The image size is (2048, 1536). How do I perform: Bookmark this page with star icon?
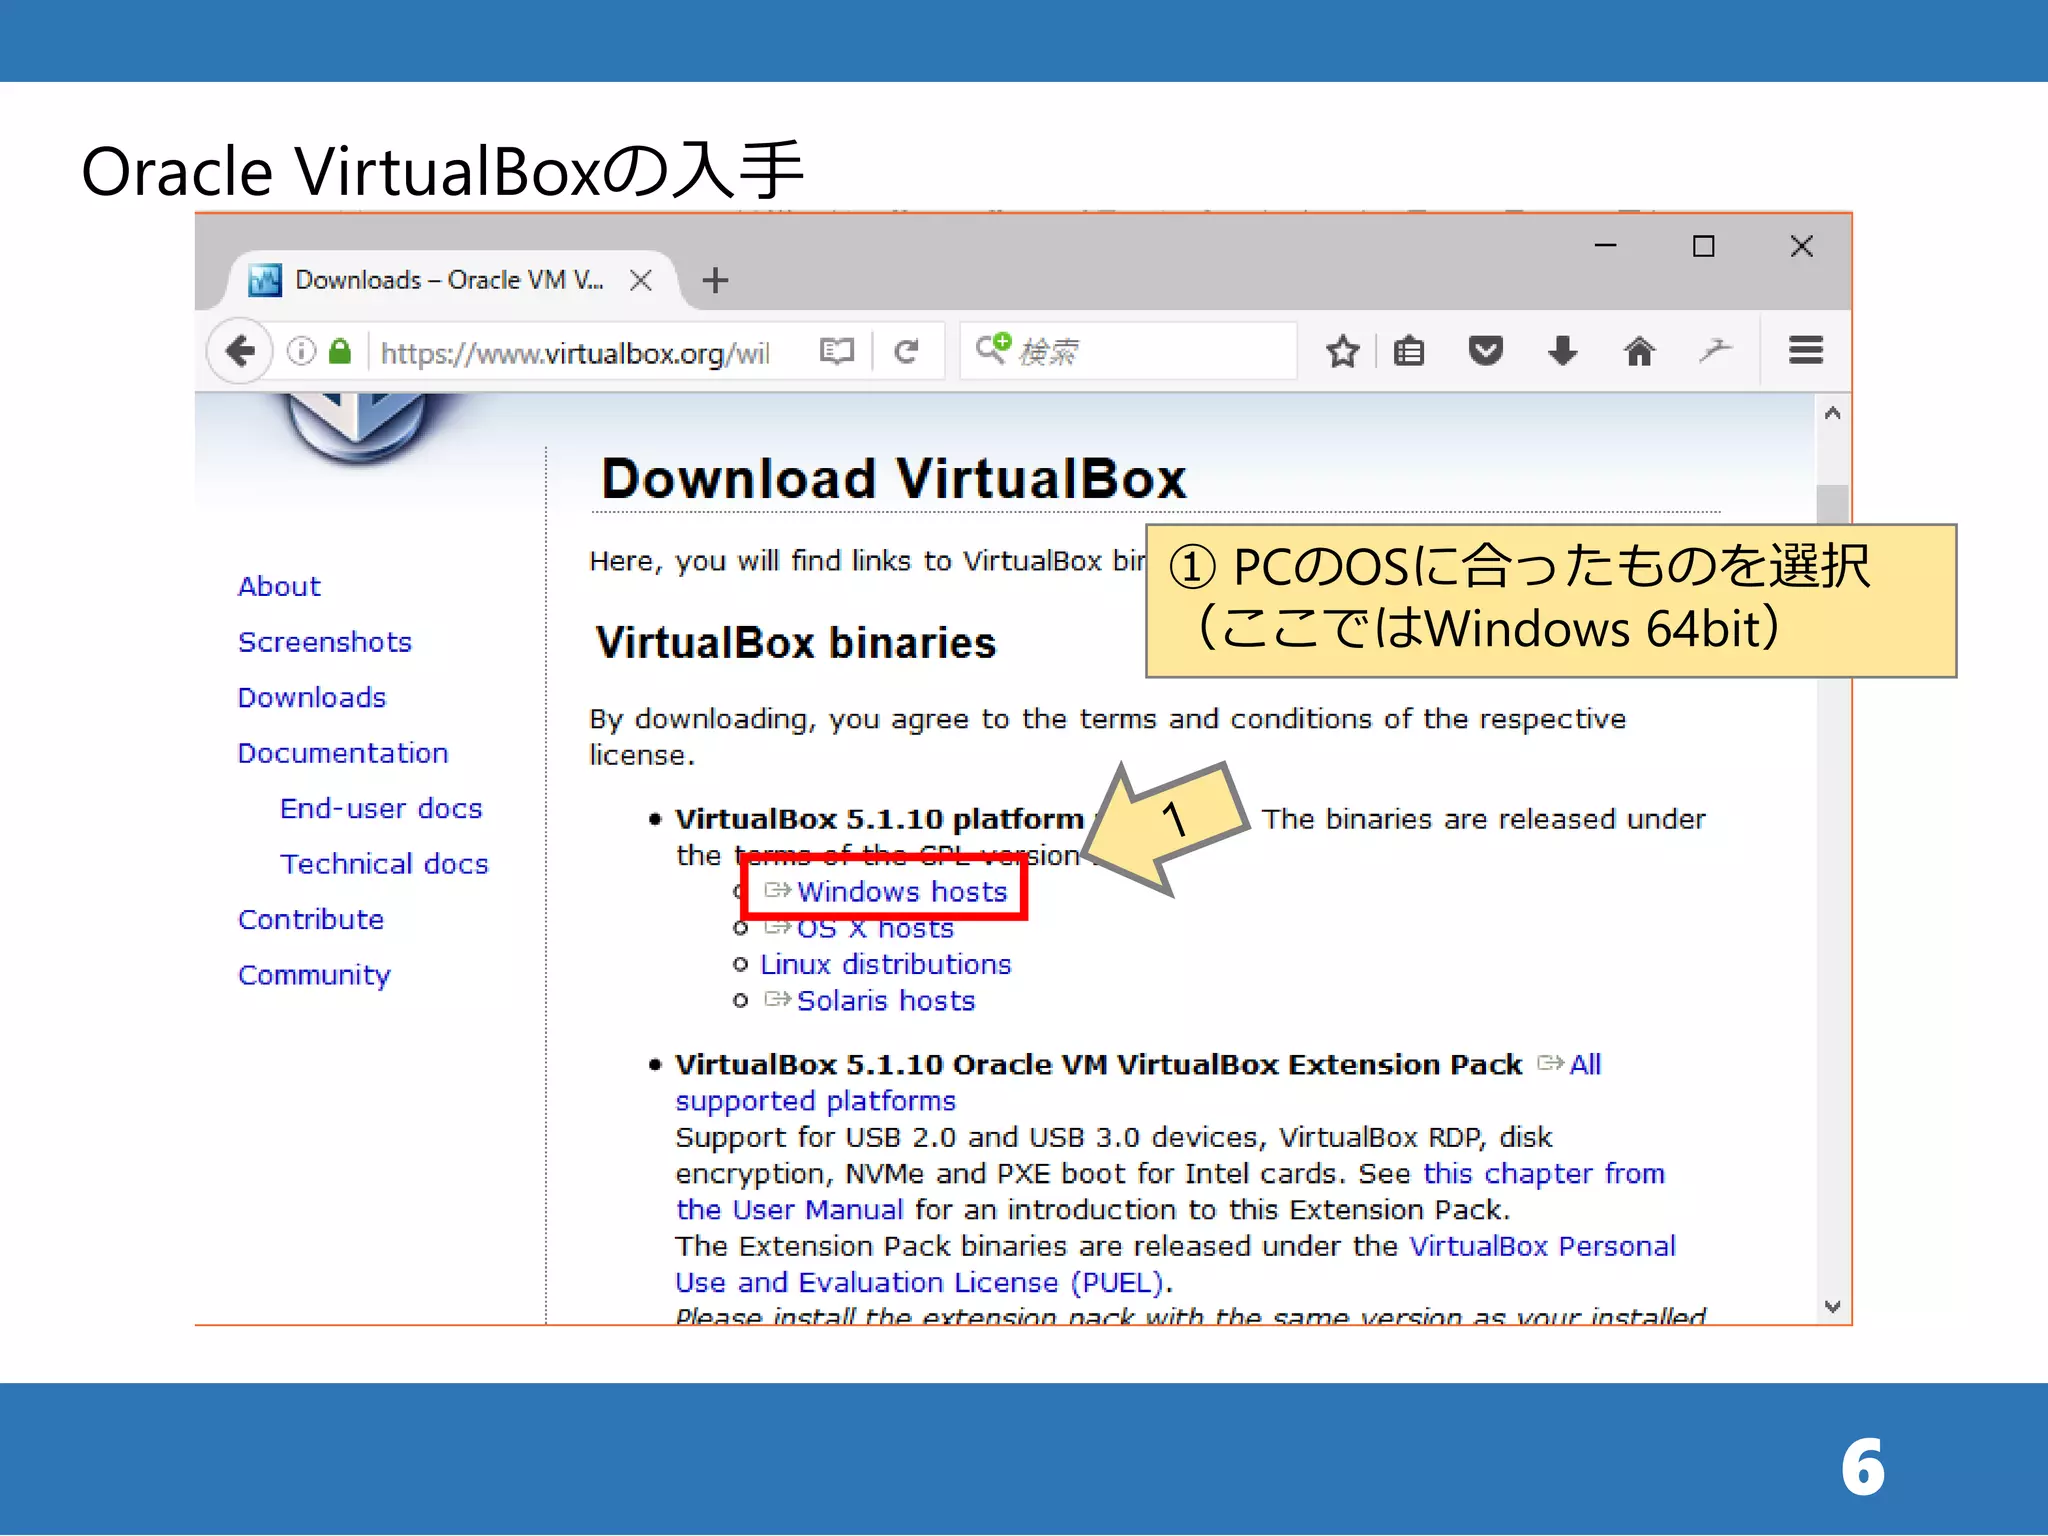click(1342, 351)
